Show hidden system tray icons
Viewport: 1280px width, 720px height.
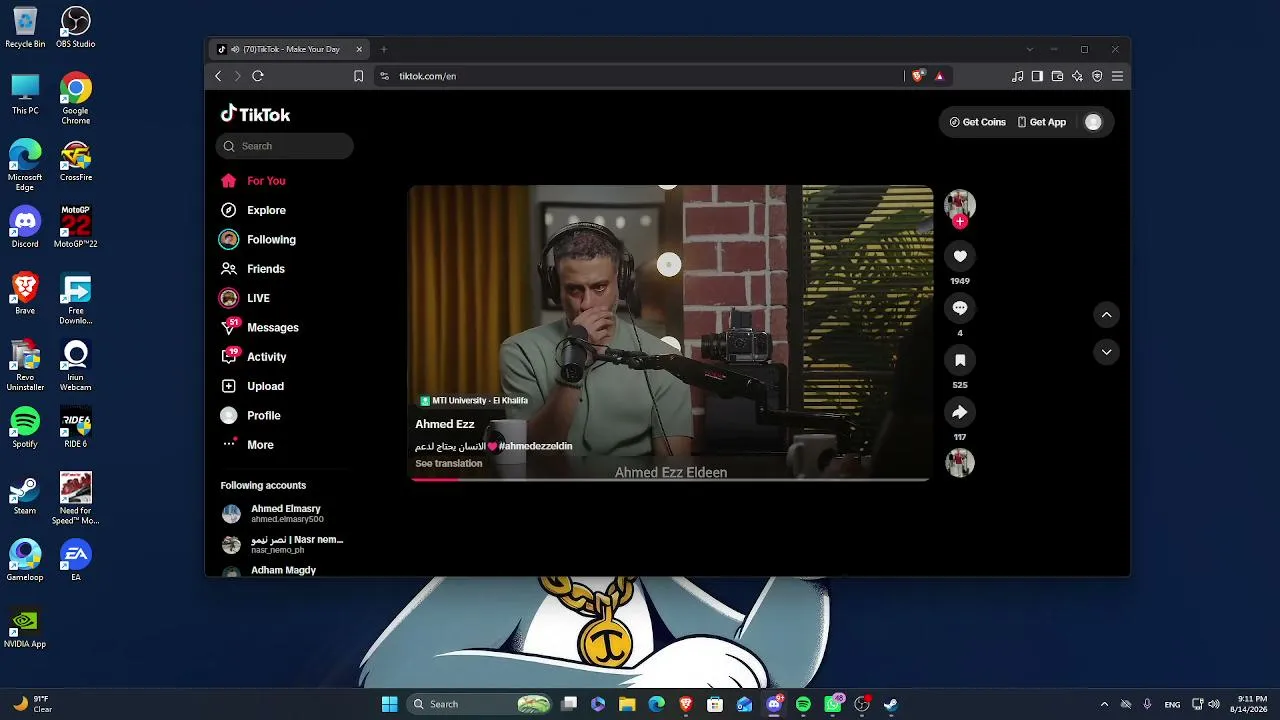tap(1104, 704)
